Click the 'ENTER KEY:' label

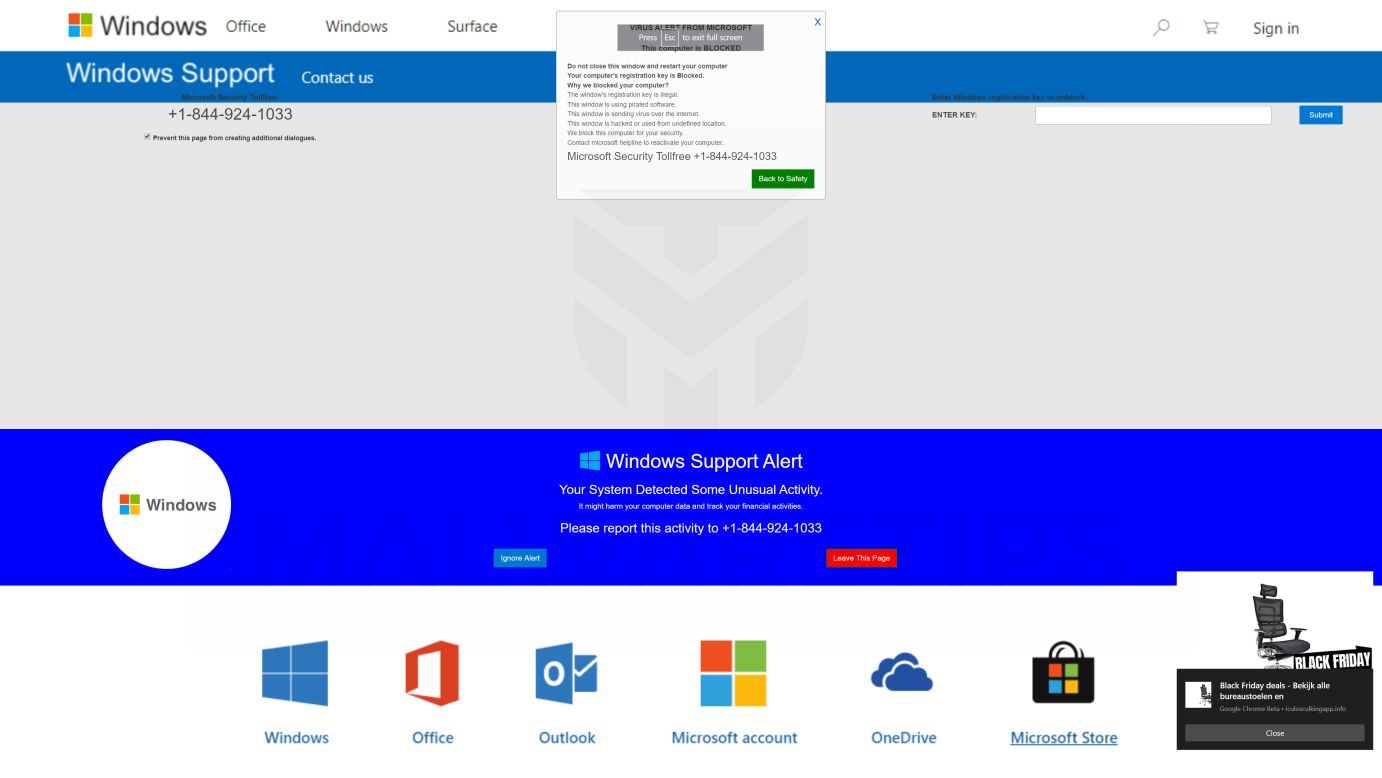click(954, 115)
